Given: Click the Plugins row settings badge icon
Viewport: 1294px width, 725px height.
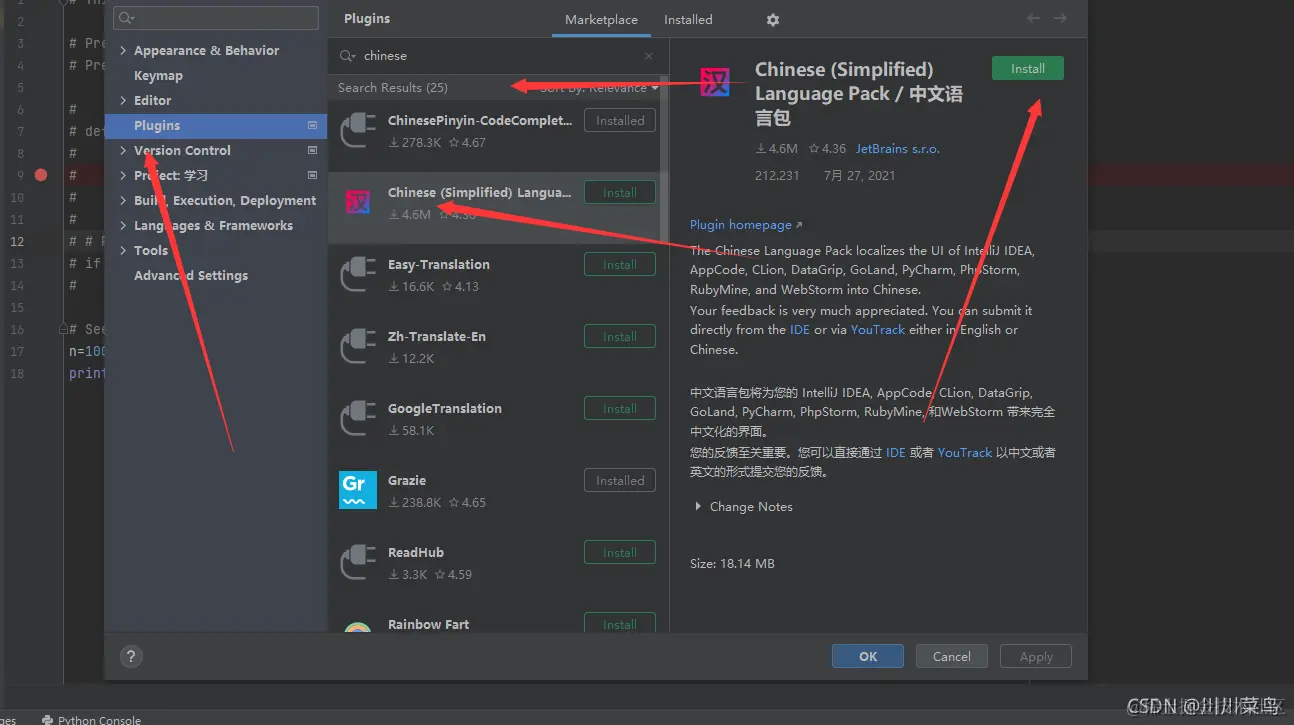Looking at the screenshot, I should pos(312,125).
